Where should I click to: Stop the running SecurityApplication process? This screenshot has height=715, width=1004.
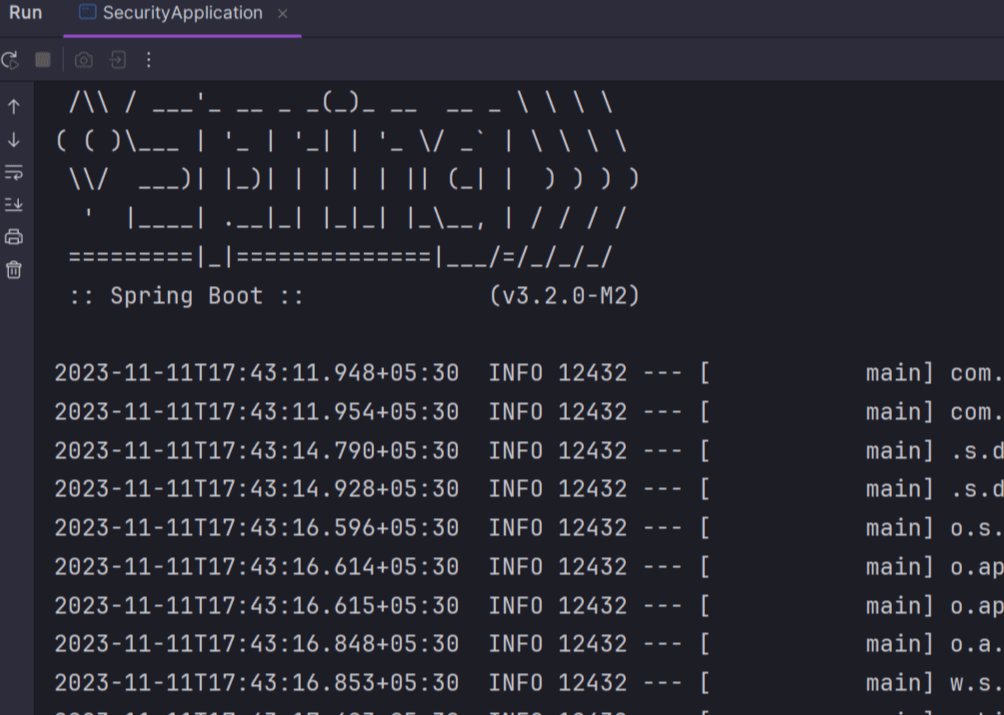coord(43,60)
